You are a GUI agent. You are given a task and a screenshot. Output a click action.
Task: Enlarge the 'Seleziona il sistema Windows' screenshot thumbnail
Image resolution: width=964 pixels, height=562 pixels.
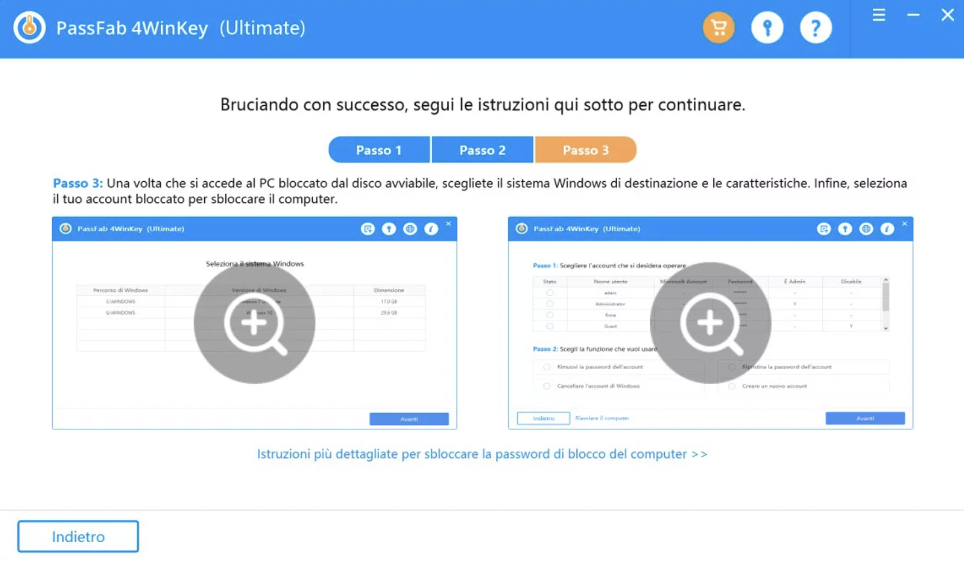point(255,323)
